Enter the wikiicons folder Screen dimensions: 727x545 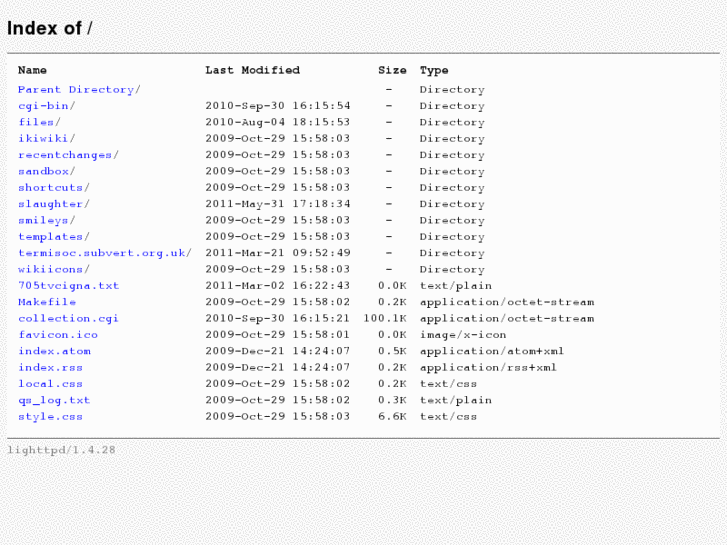coord(51,269)
